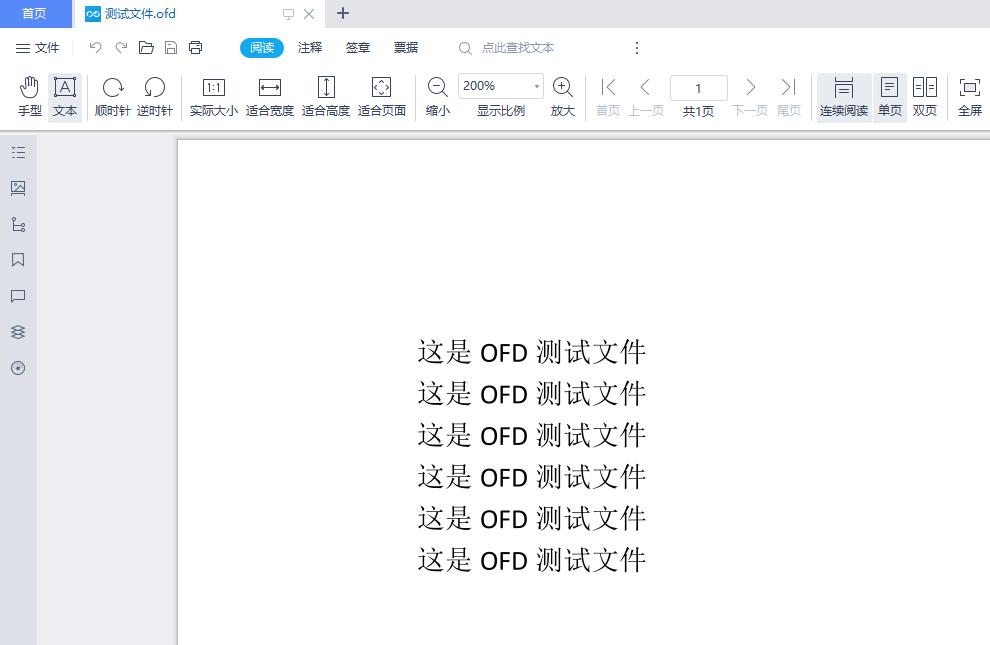Image resolution: width=990 pixels, height=645 pixels.
Task: Open the document outline panel
Action: click(18, 152)
